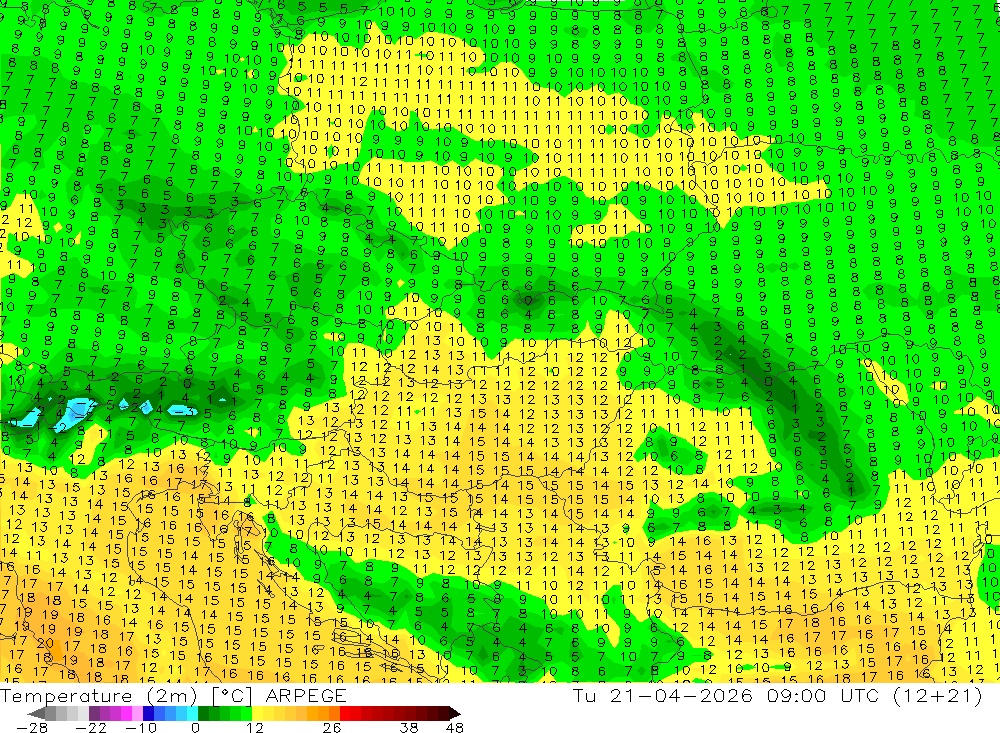
Task: Click the -10 legend label
Action: click(x=140, y=727)
